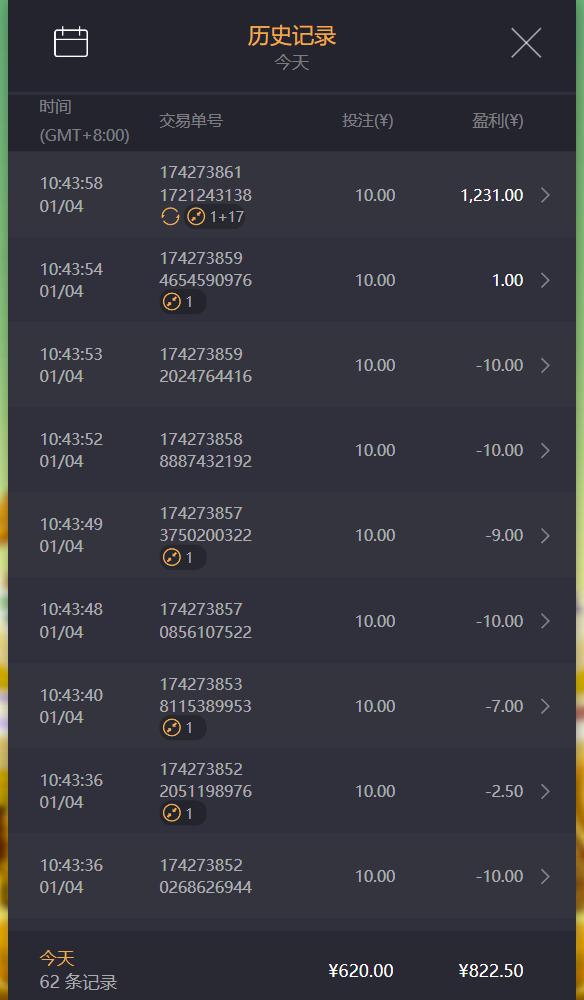Expand details for the 1,231.00 profit record
Image resolution: width=584 pixels, height=1000 pixels.
[545, 195]
